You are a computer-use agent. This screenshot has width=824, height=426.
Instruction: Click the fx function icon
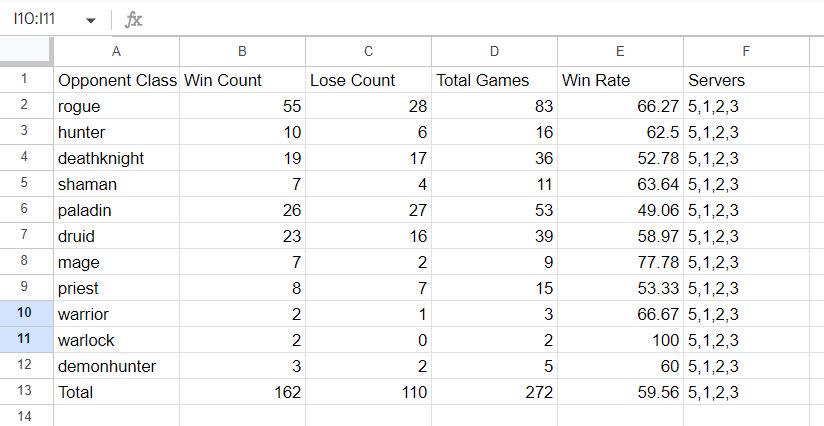coord(133,20)
